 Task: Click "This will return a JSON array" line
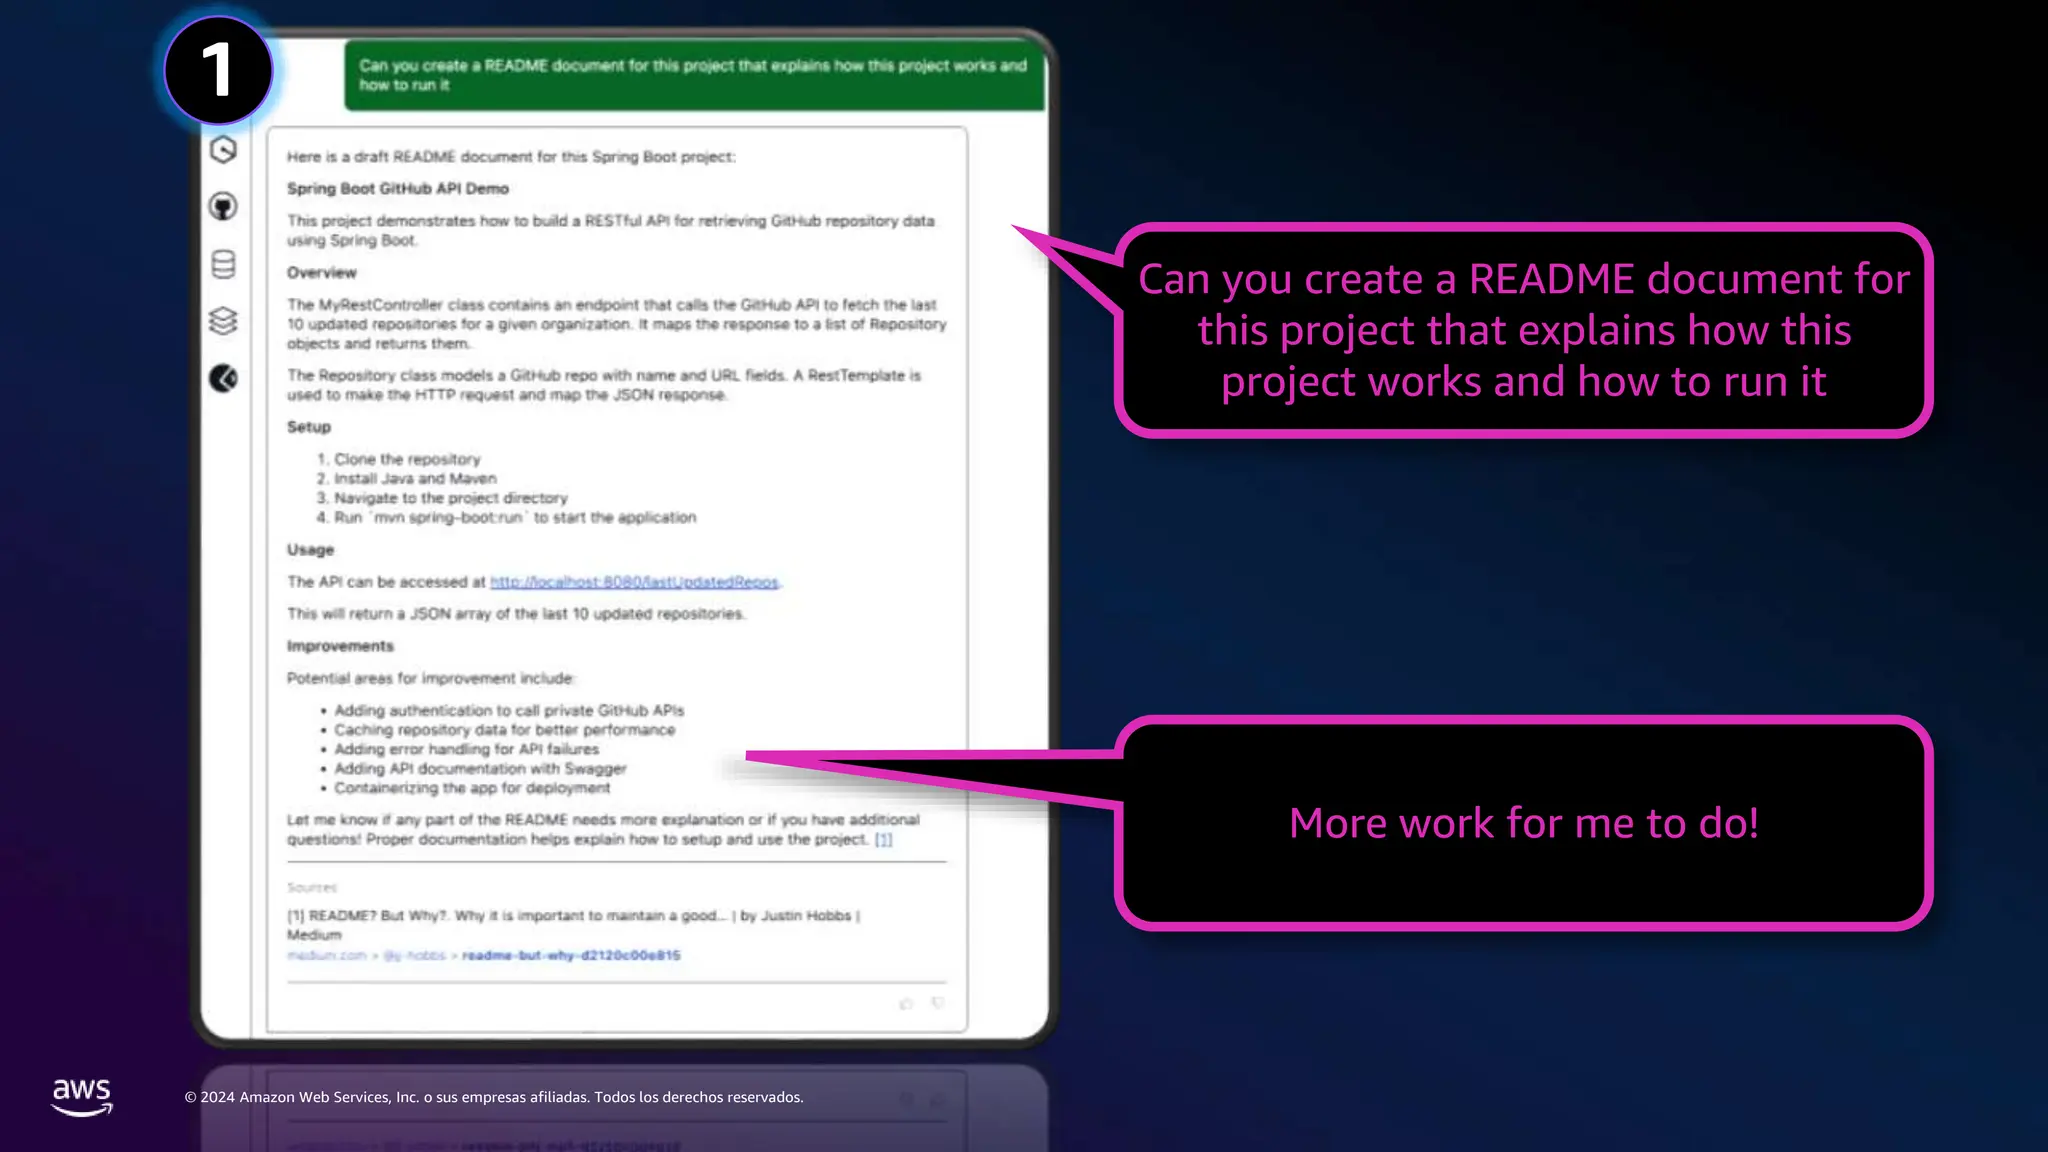coord(516,614)
